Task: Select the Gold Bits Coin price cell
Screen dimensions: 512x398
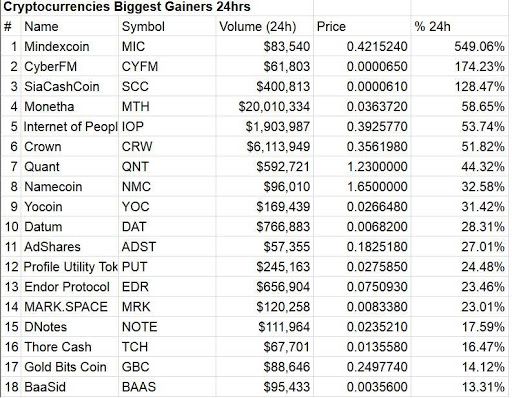Action: coord(362,367)
